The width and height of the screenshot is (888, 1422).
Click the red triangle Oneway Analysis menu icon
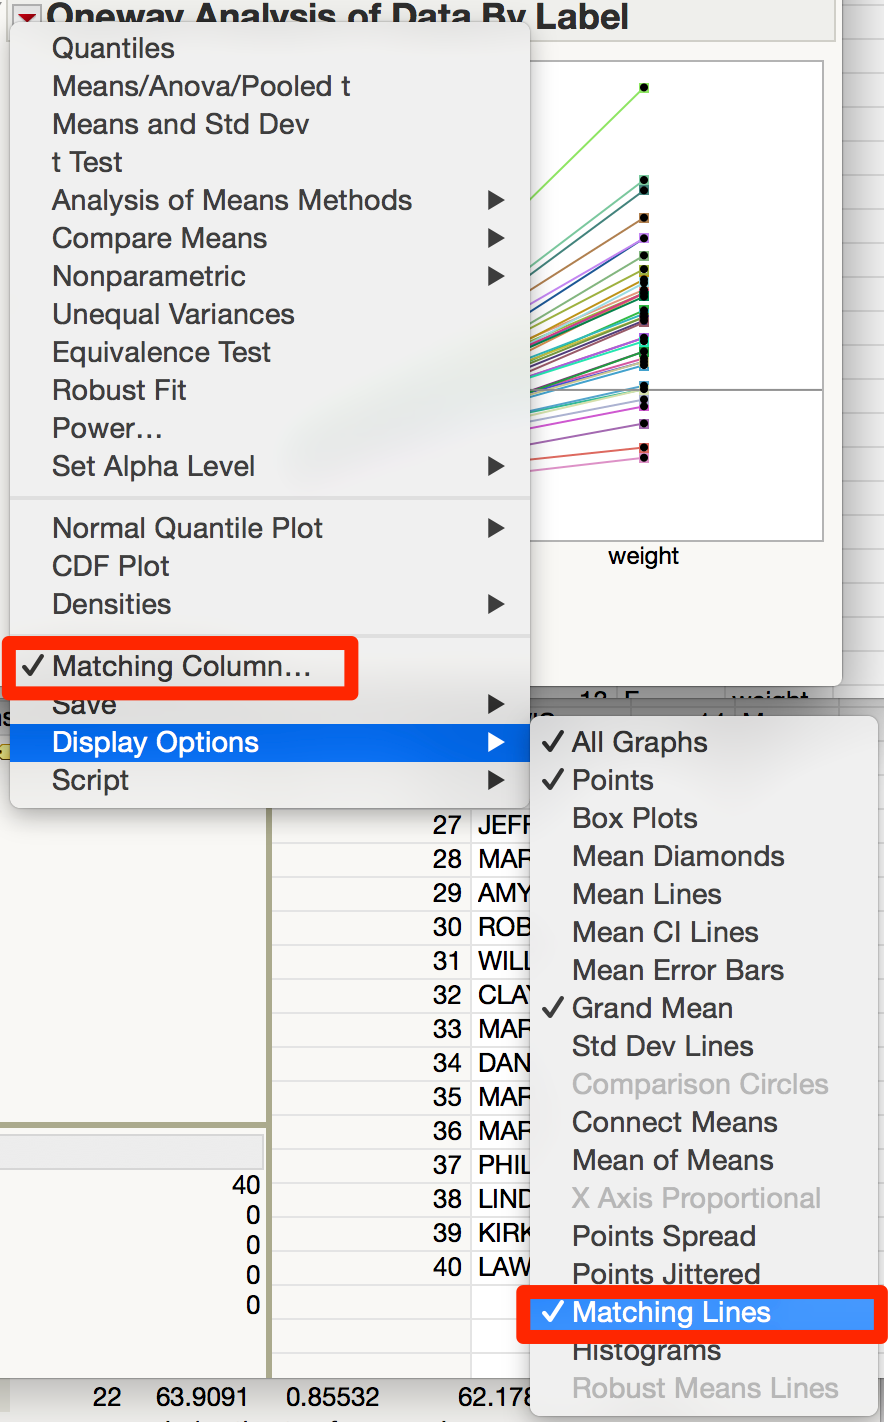tap(27, 15)
